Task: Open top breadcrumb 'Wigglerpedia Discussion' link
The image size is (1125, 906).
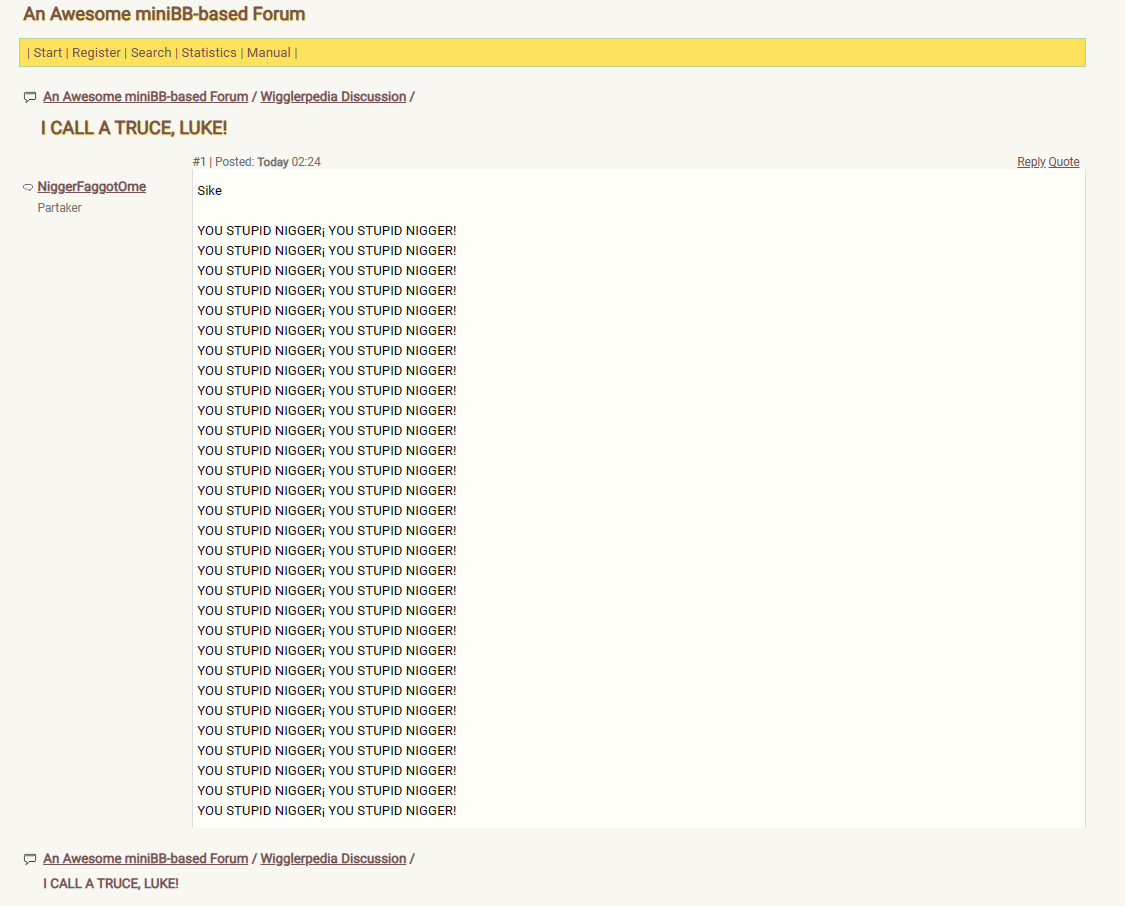Action: pos(333,96)
